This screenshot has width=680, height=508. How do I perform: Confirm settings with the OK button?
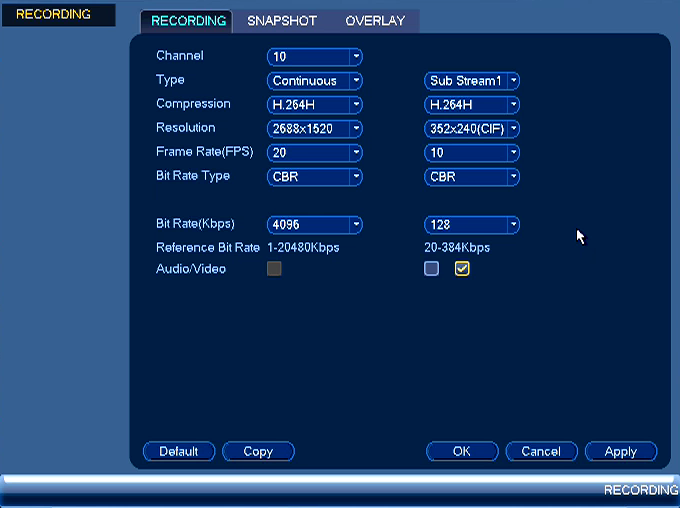[462, 452]
